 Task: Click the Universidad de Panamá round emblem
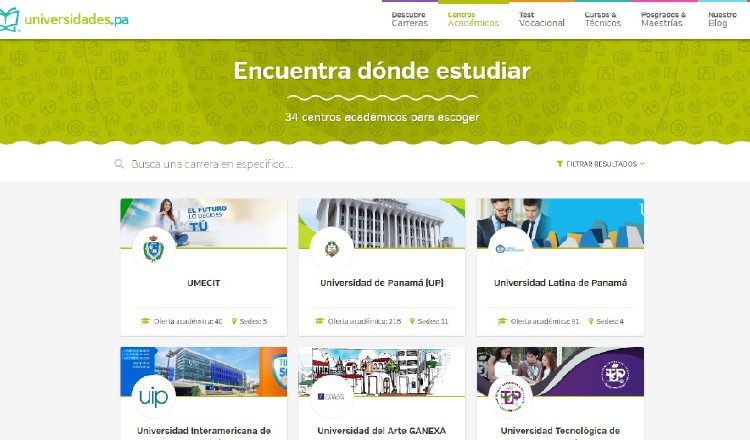click(x=332, y=249)
